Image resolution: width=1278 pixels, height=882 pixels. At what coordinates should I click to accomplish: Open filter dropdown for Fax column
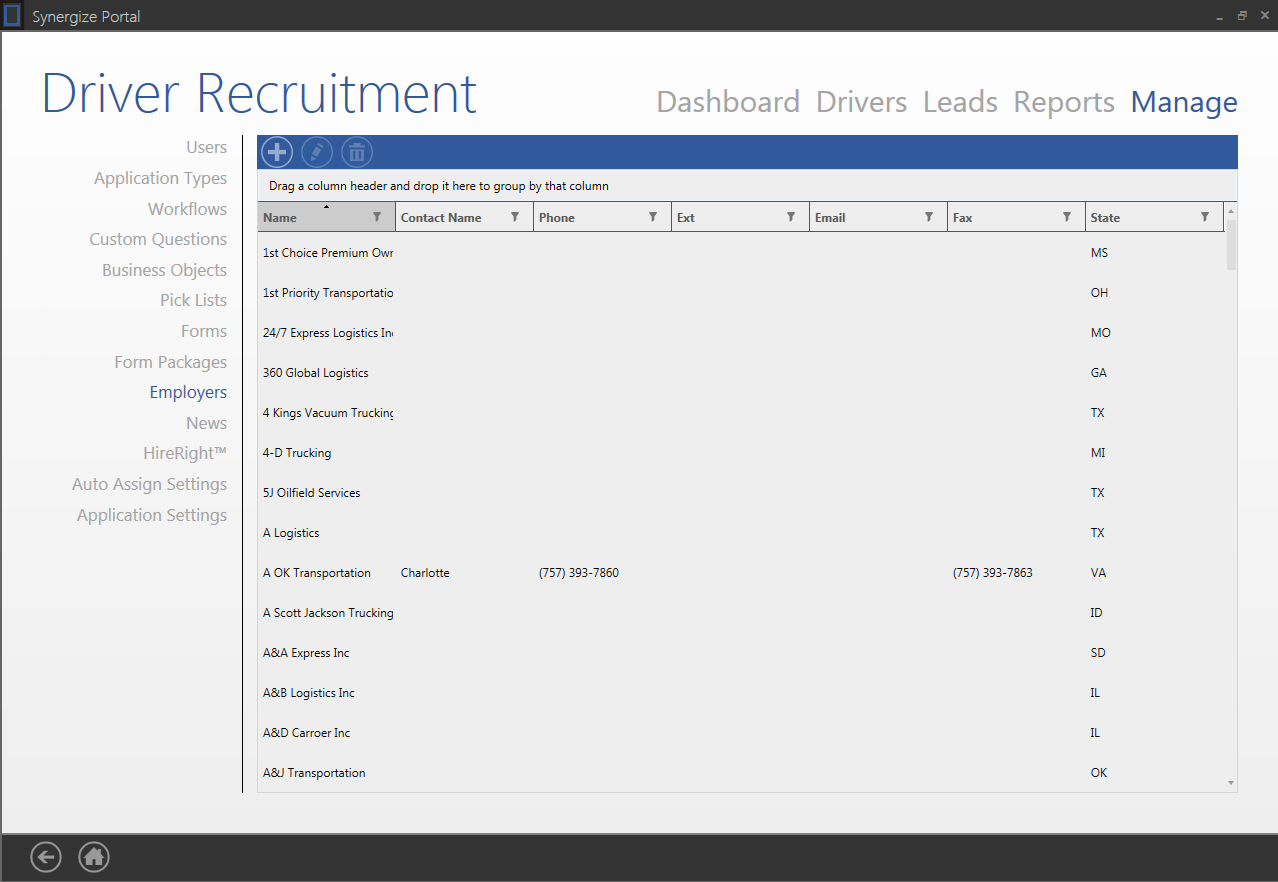coord(1067,217)
